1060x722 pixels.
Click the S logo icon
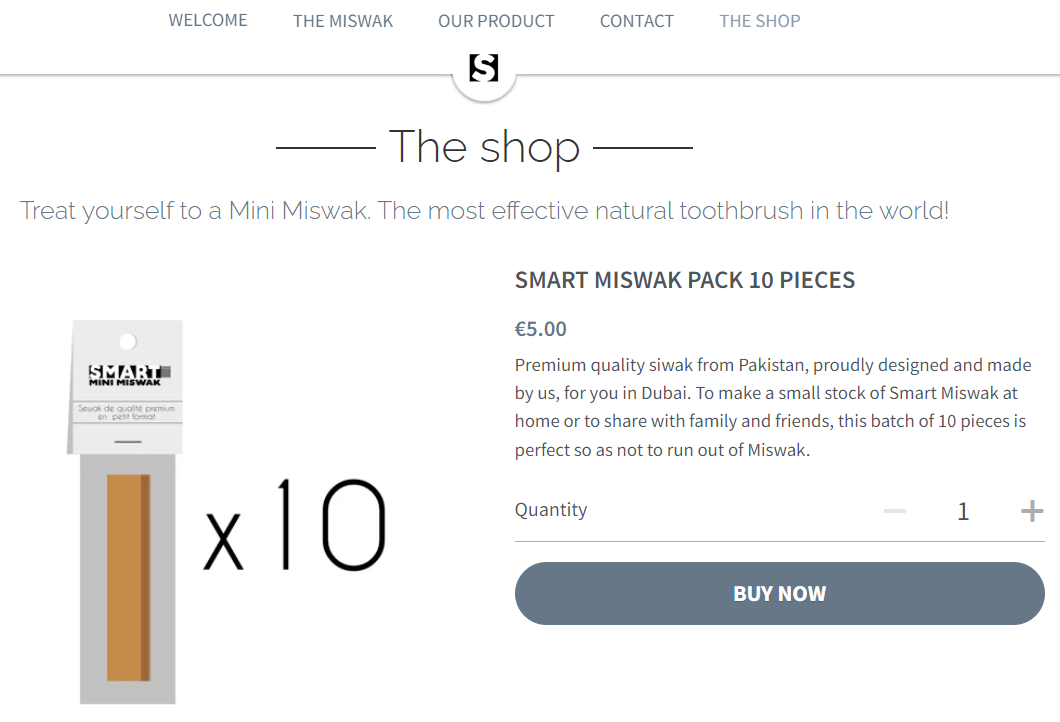pyautogui.click(x=484, y=66)
